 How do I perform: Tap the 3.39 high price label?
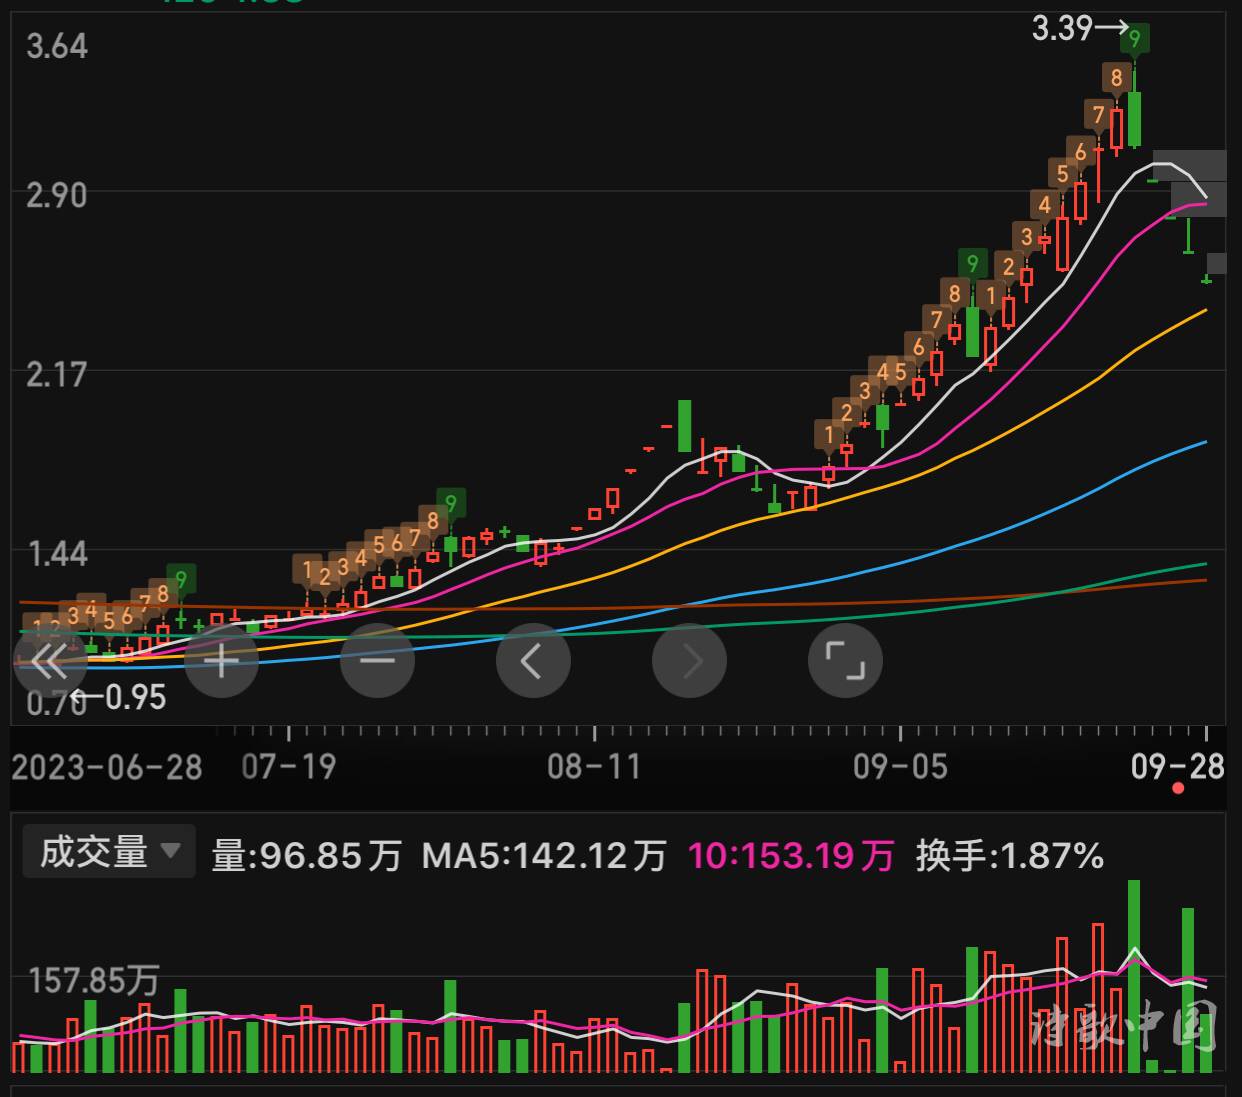[1061, 28]
